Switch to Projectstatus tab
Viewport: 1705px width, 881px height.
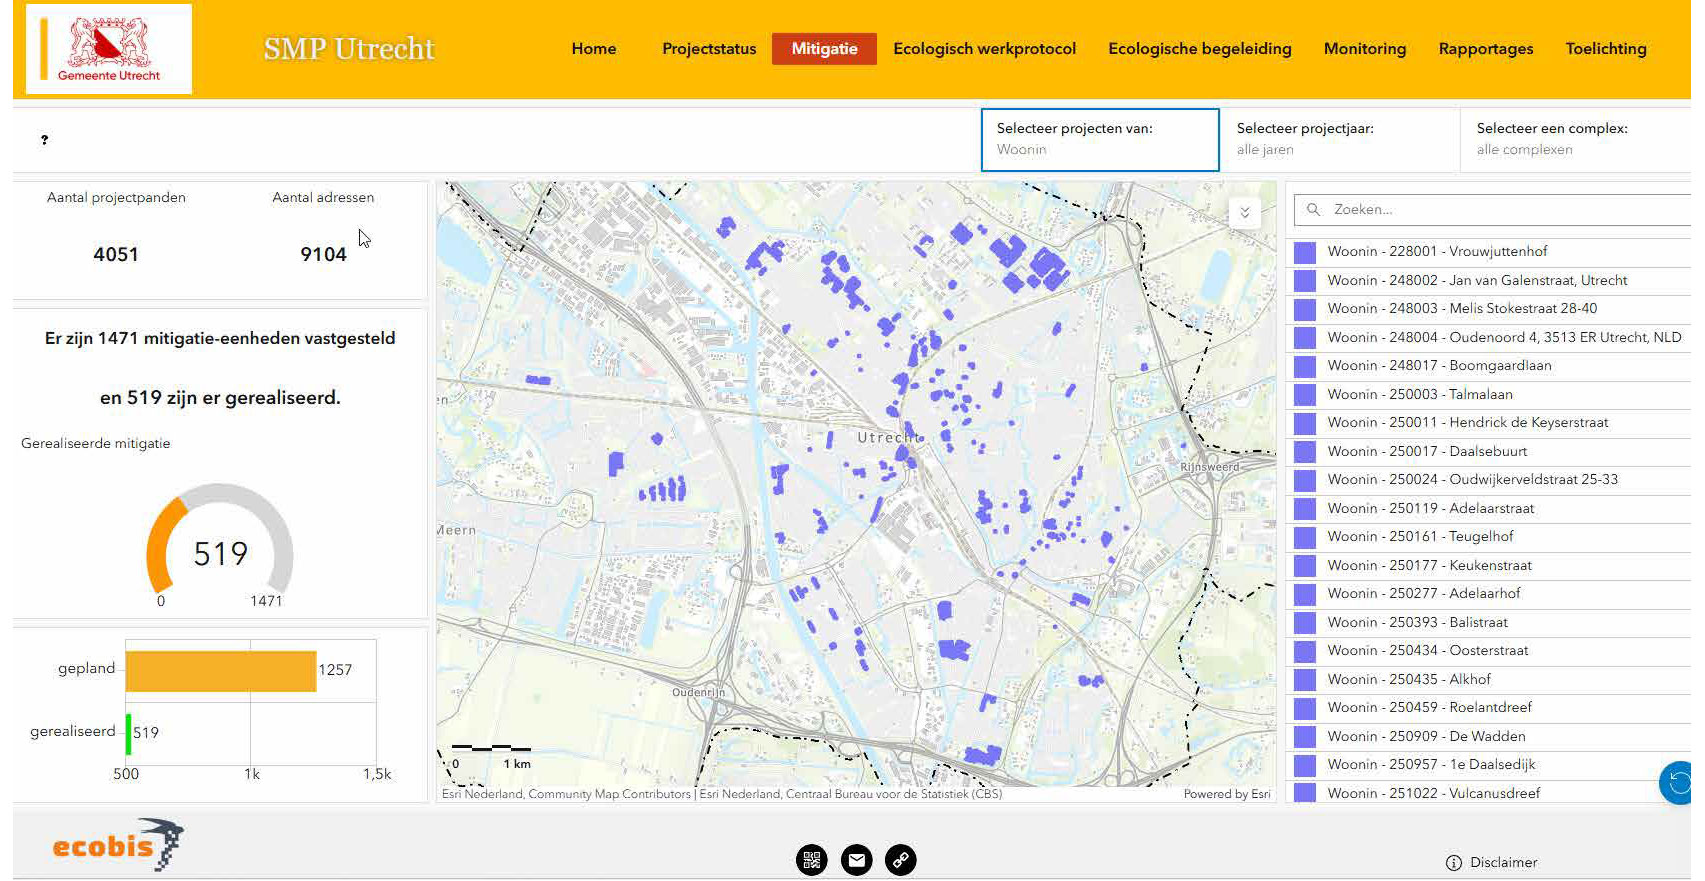pos(709,49)
